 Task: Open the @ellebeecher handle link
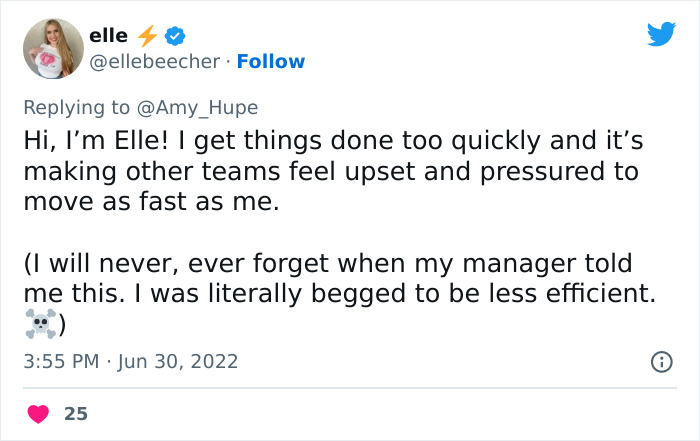point(155,61)
